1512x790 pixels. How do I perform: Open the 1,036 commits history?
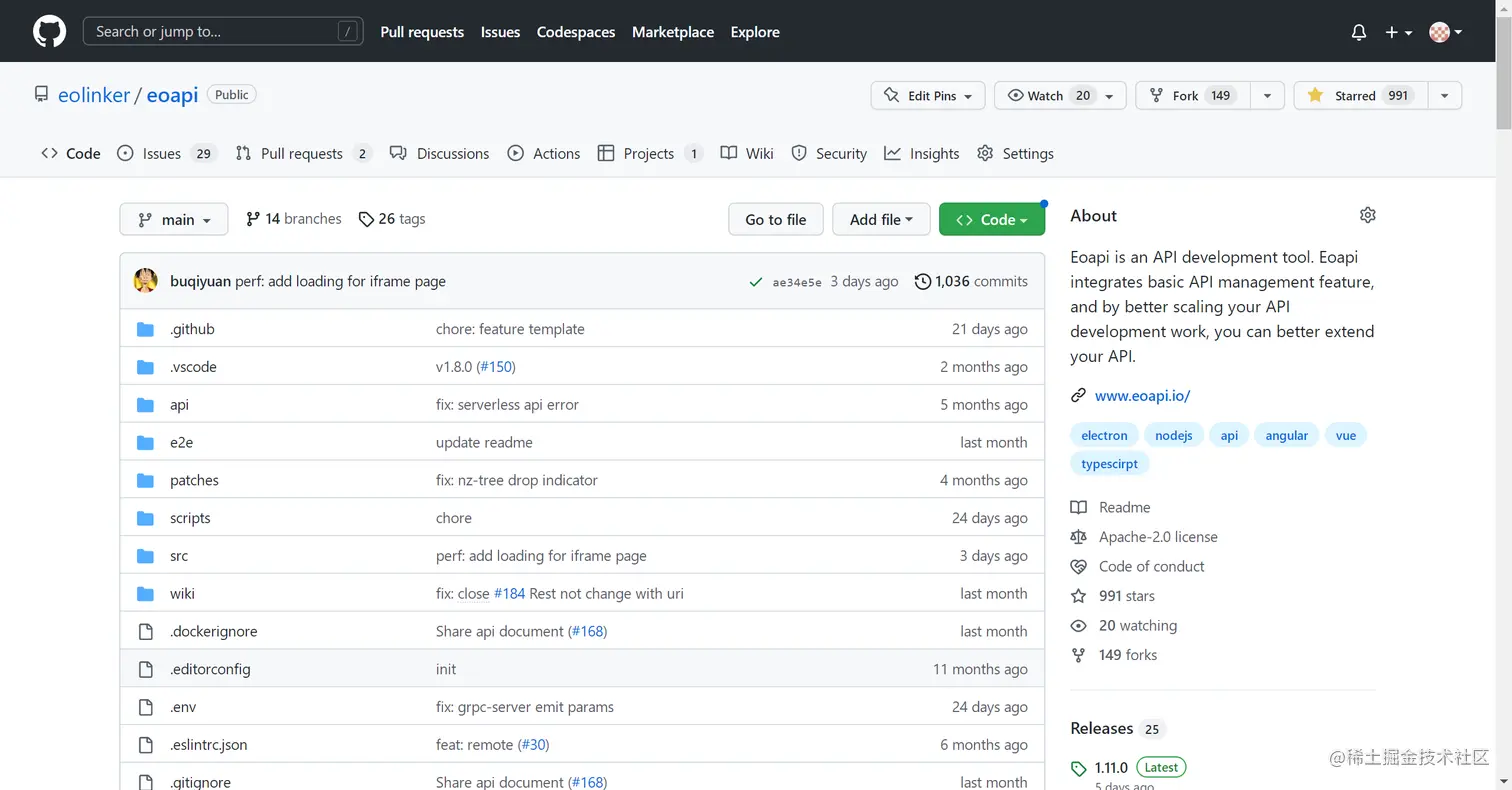click(971, 281)
